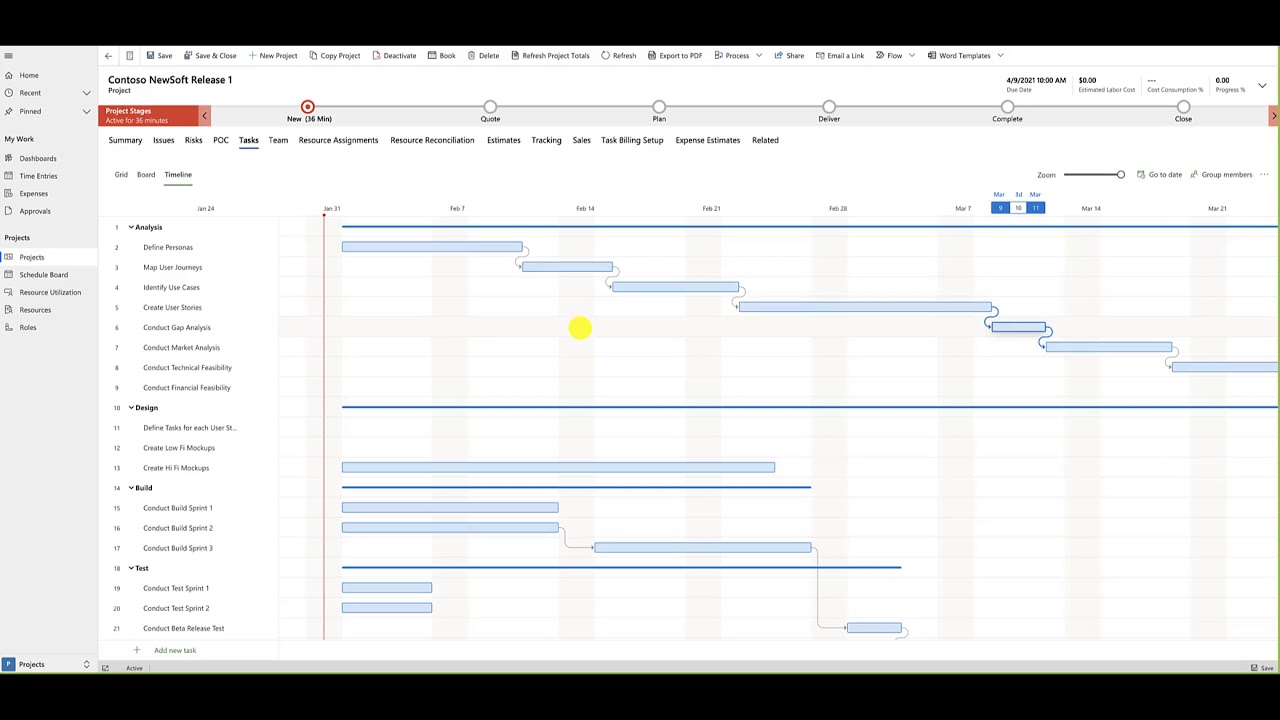The height and width of the screenshot is (720, 1280).
Task: Open the Team tab
Action: [x=278, y=140]
